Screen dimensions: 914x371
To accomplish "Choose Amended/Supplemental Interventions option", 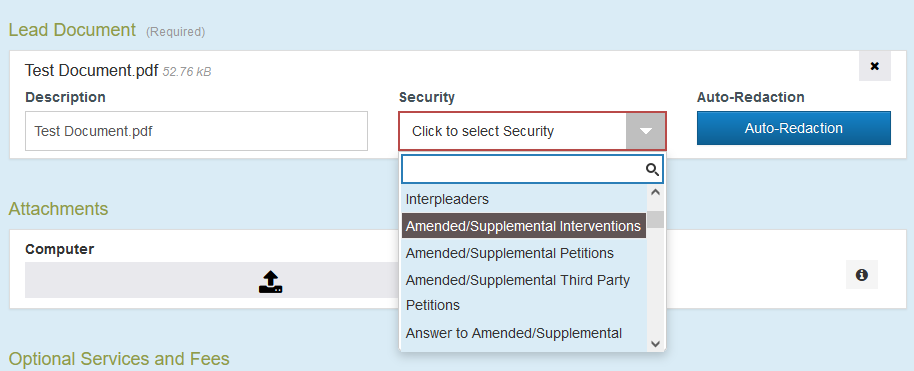I will [524, 226].
